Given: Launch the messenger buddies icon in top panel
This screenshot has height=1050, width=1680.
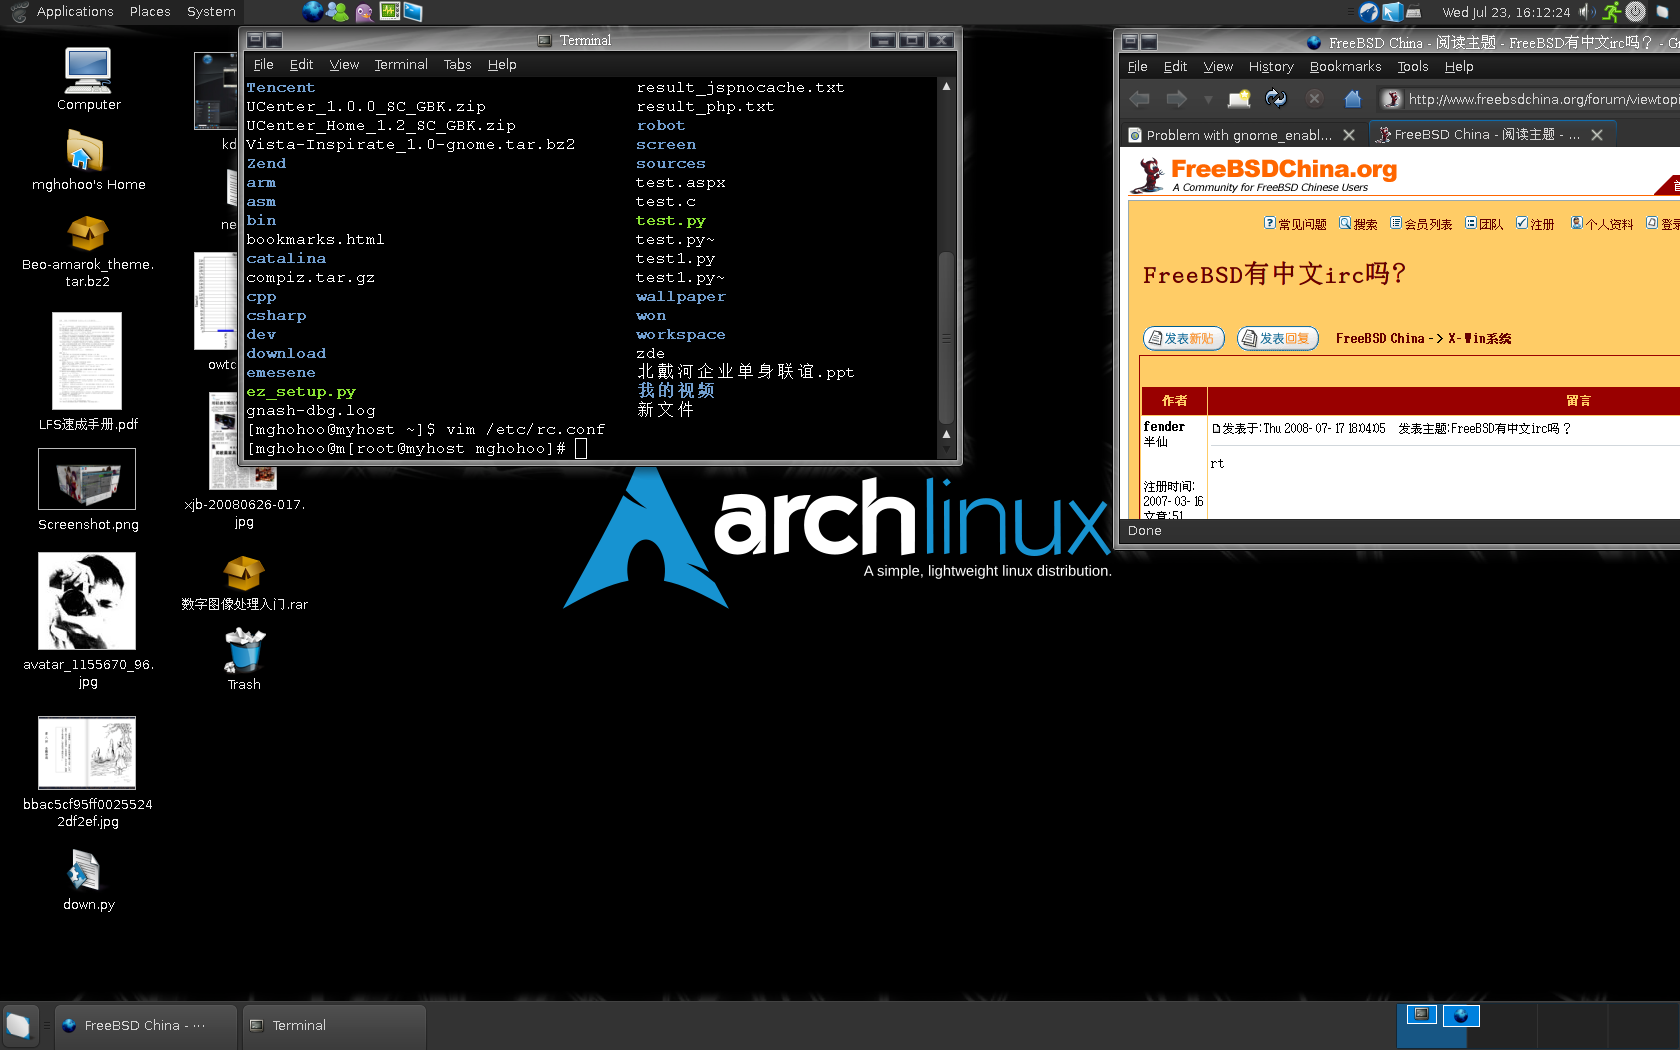Looking at the screenshot, I should point(338,12).
